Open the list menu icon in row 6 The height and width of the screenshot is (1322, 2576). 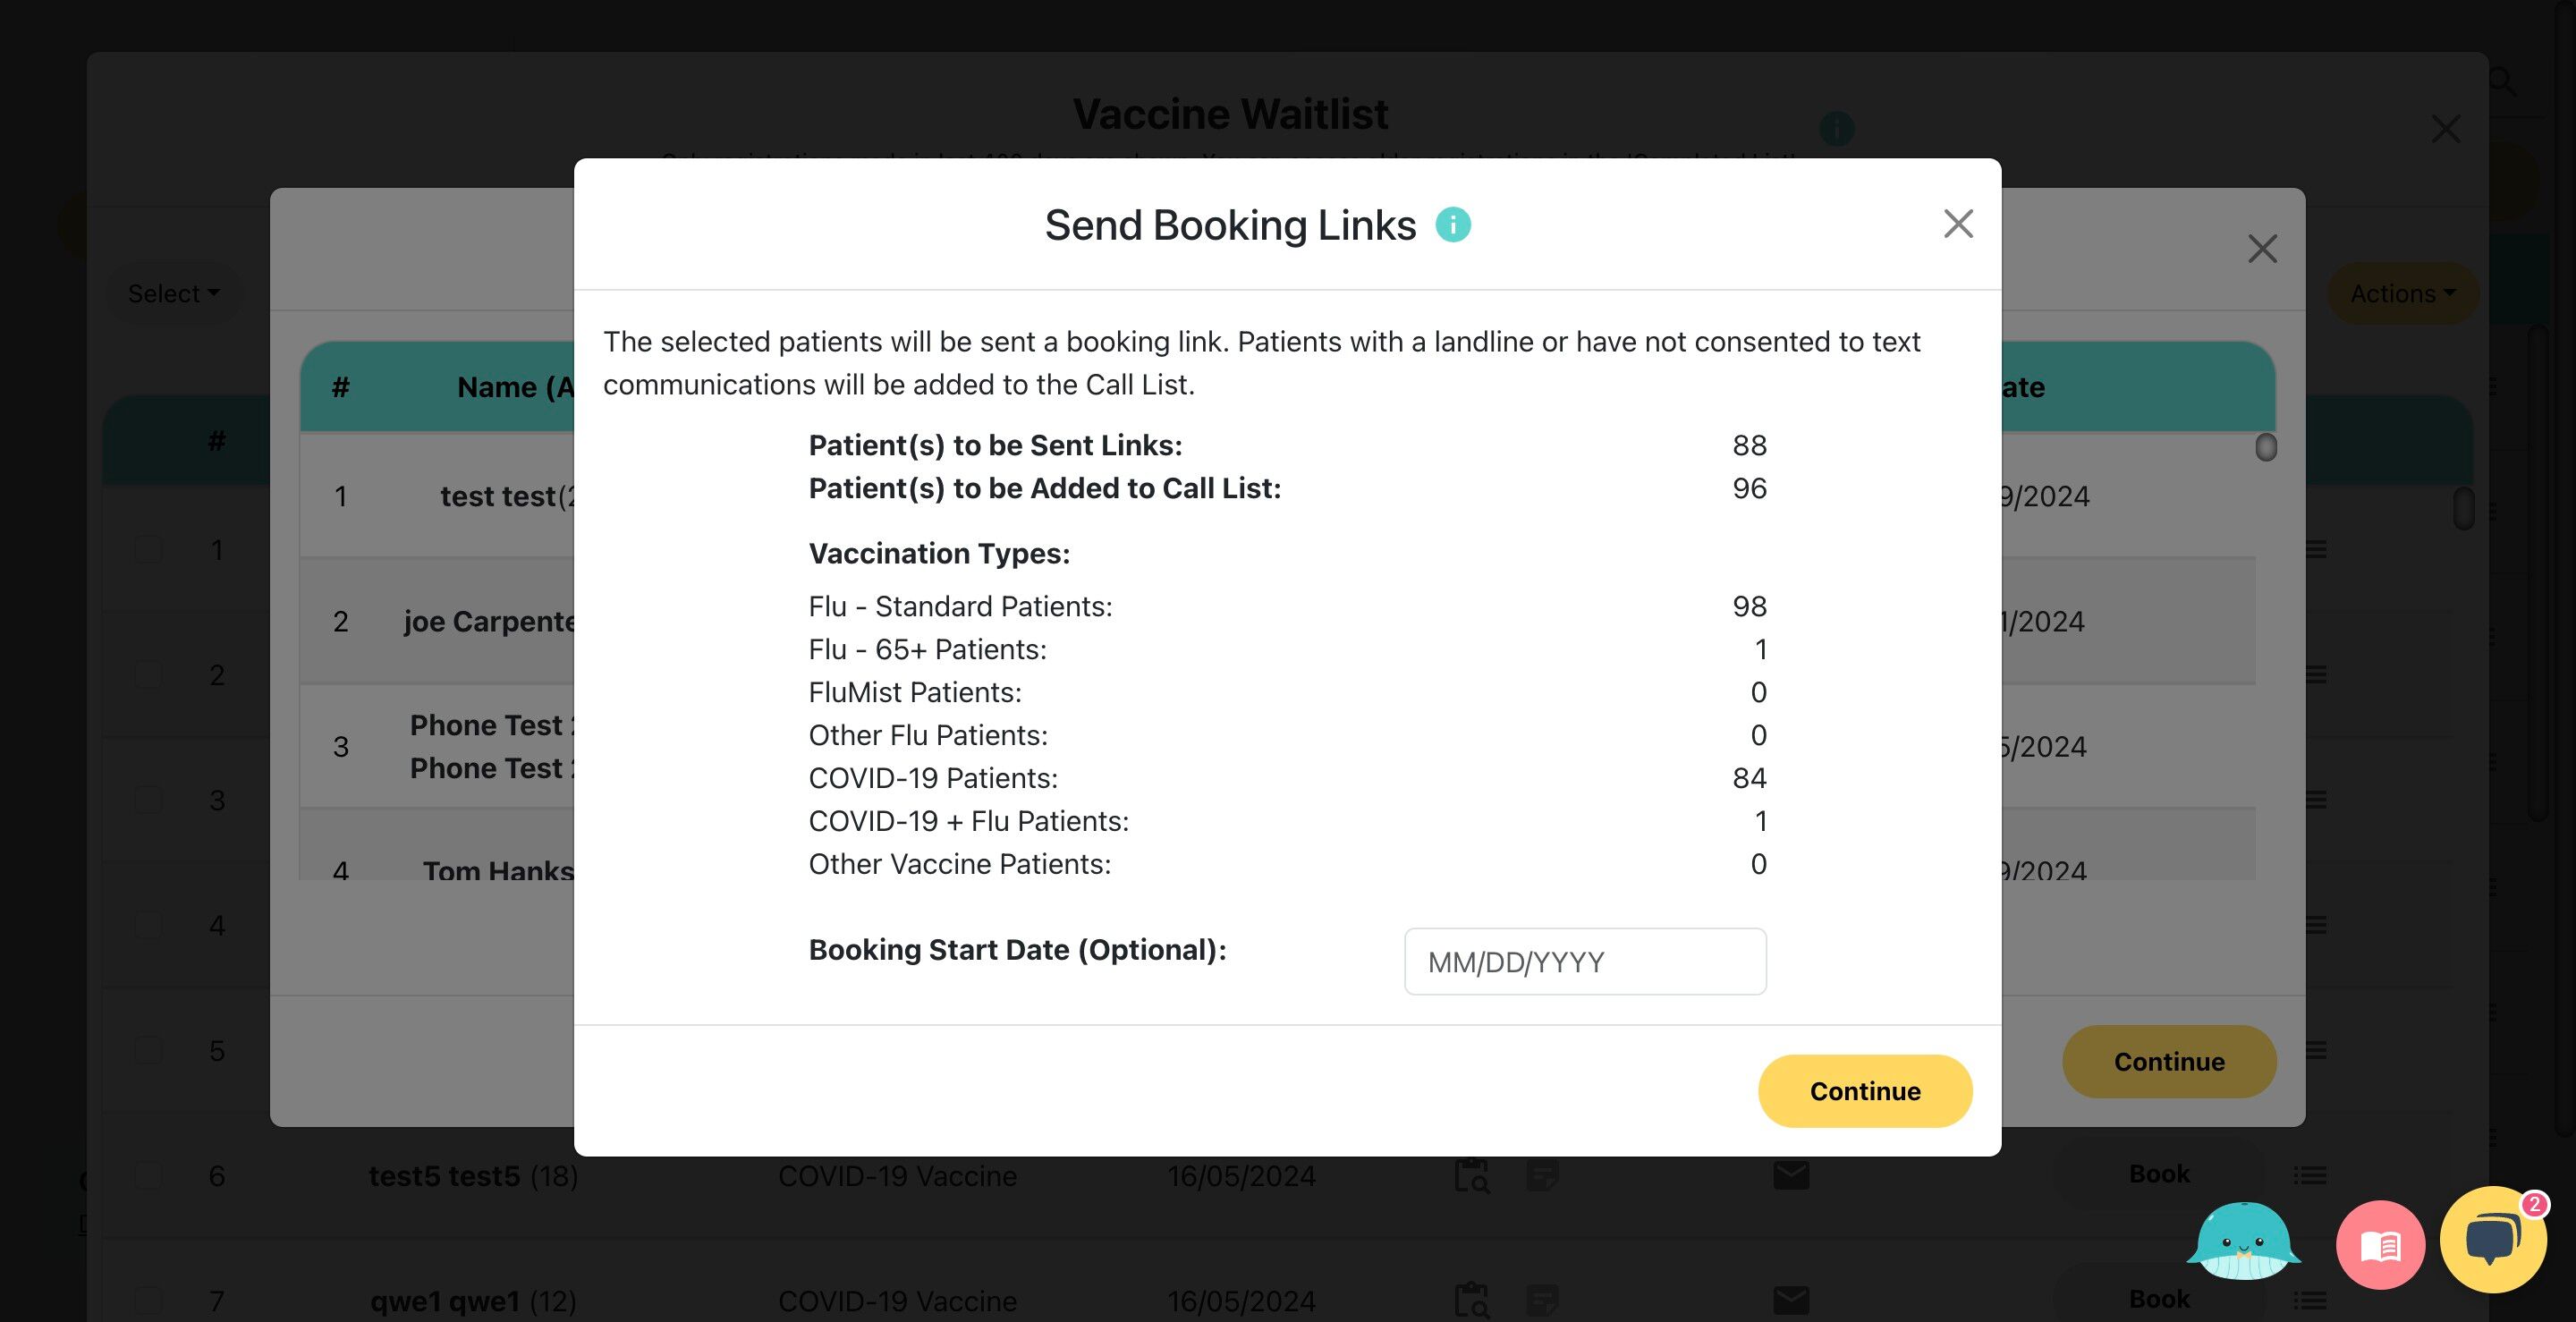2310,1175
